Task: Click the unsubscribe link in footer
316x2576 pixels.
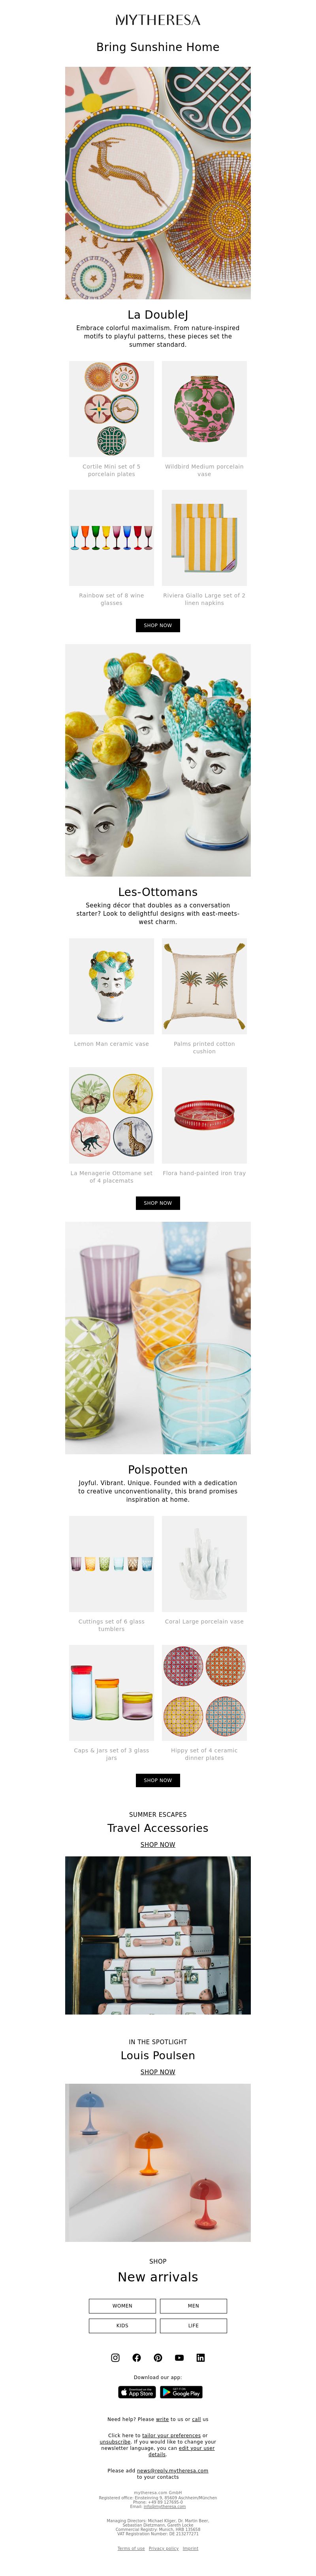Action: pos(115,2441)
